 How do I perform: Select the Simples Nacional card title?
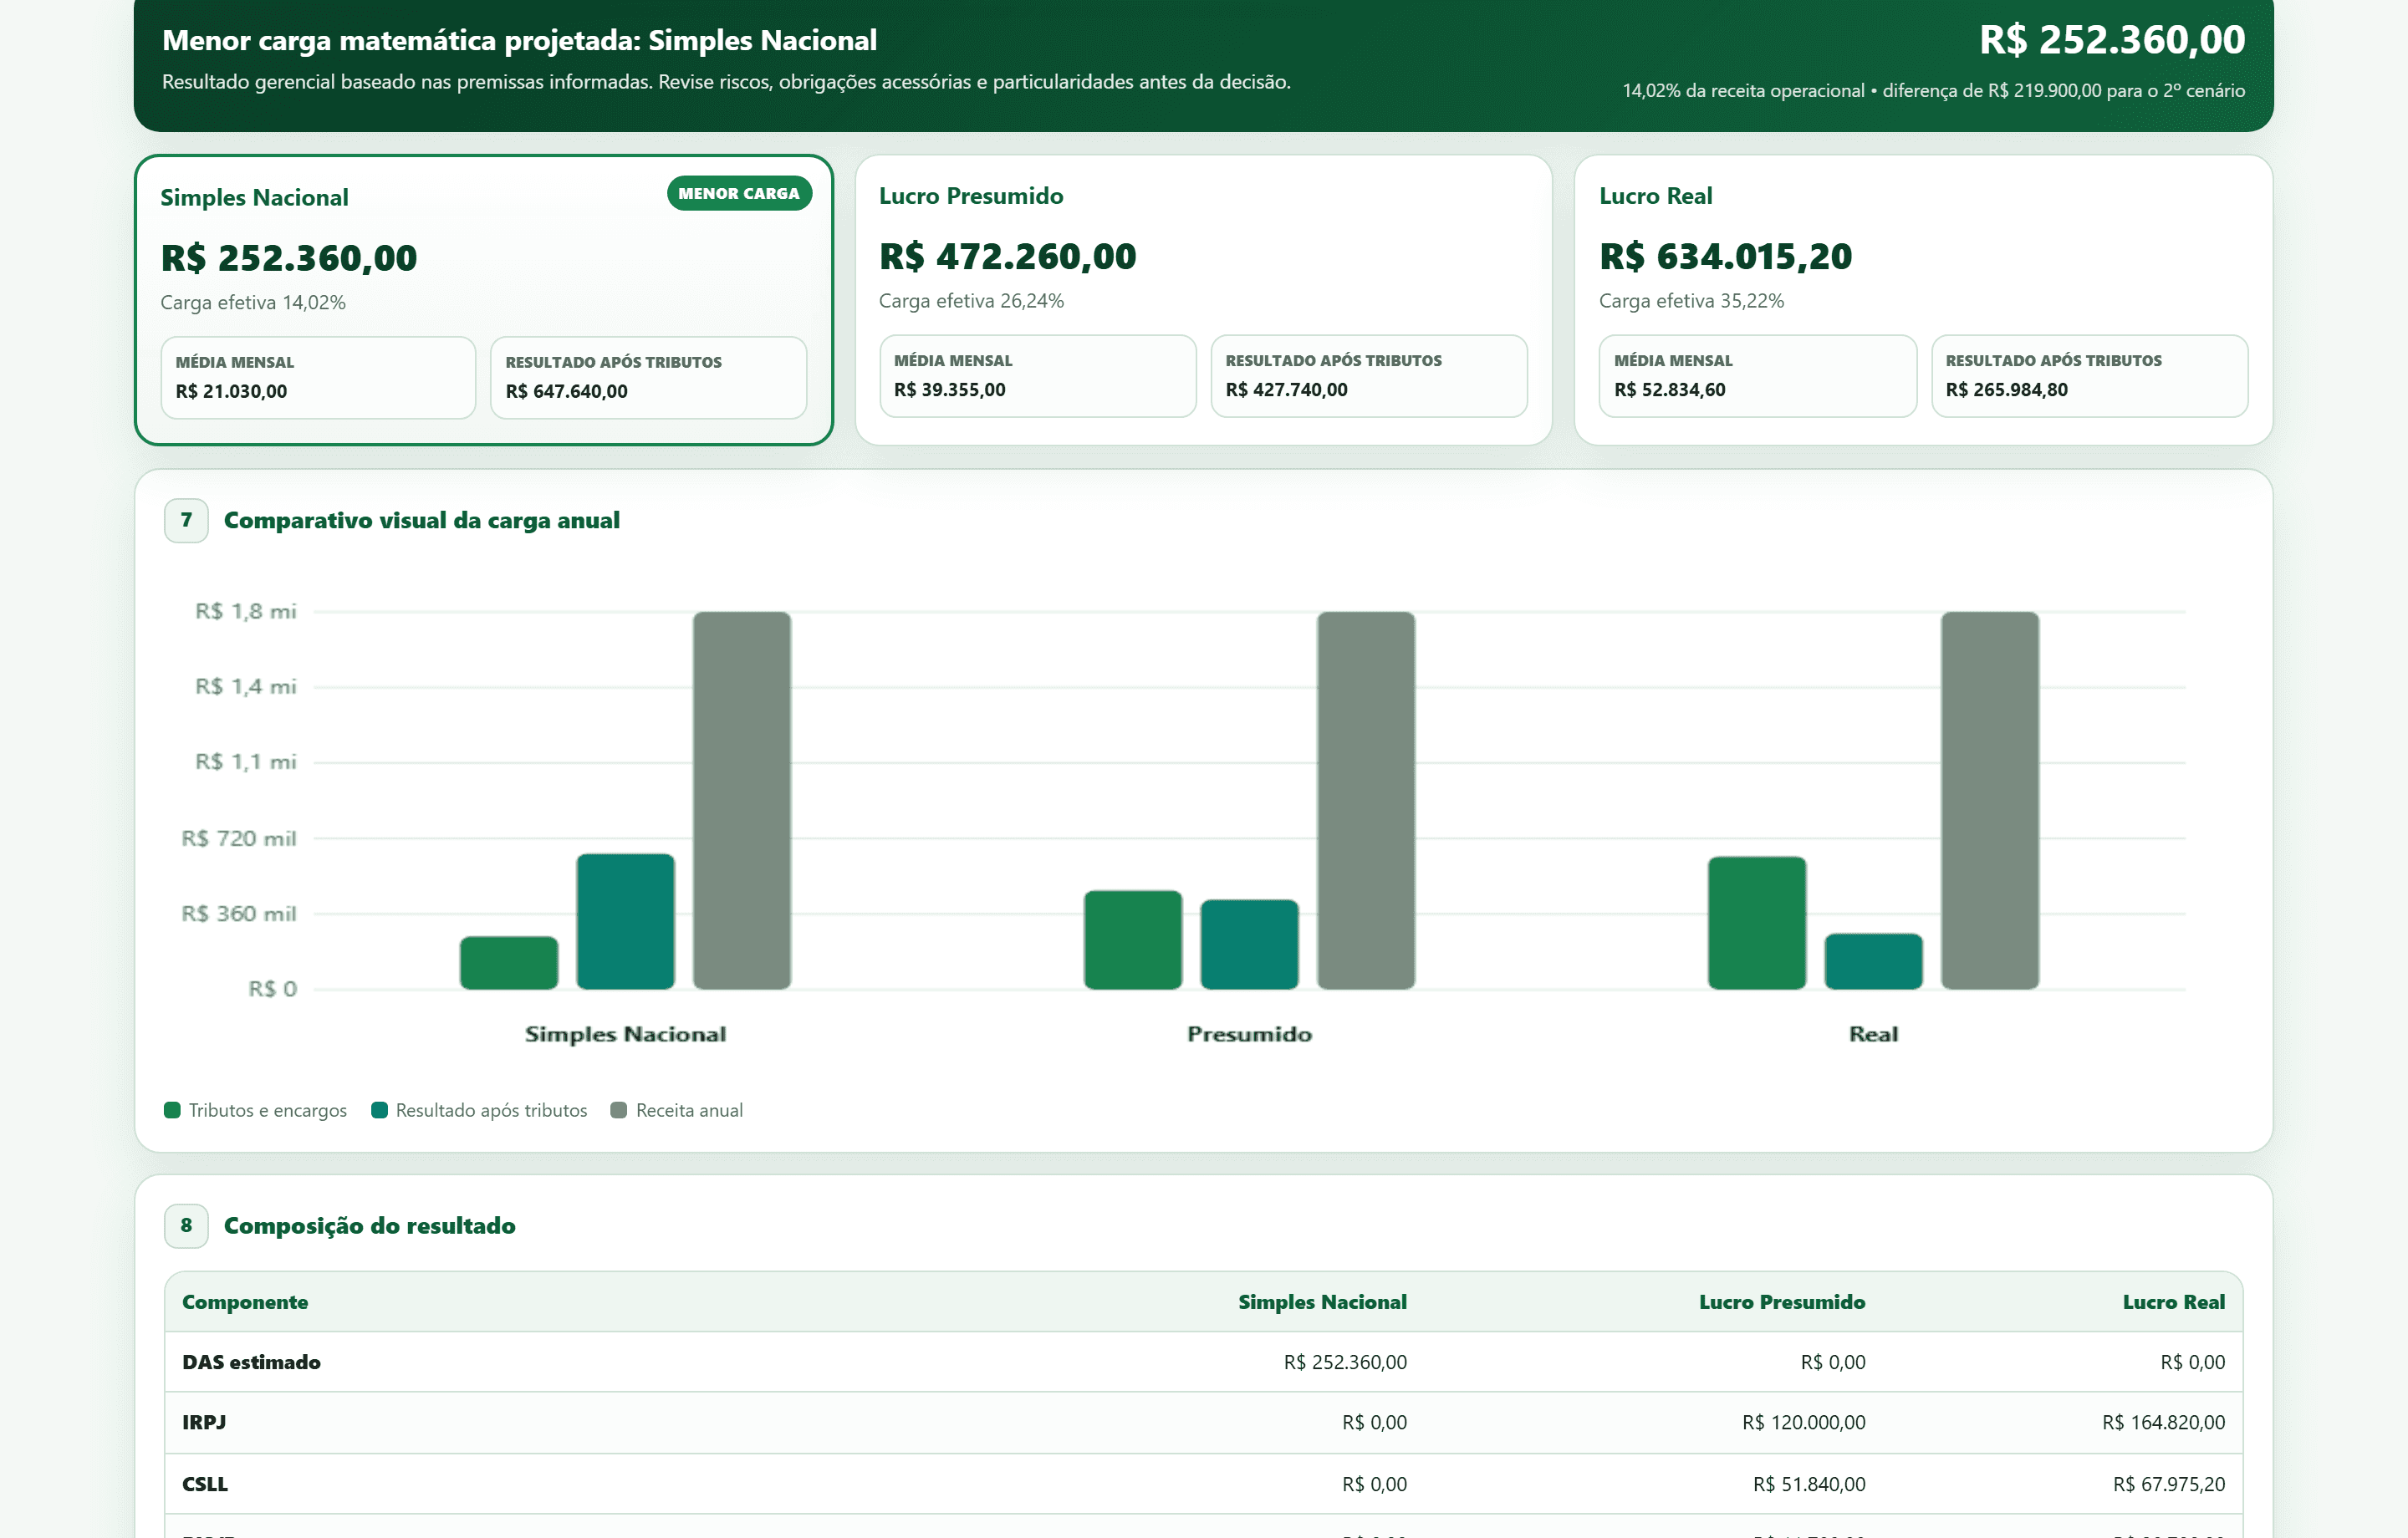pyautogui.click(x=254, y=197)
